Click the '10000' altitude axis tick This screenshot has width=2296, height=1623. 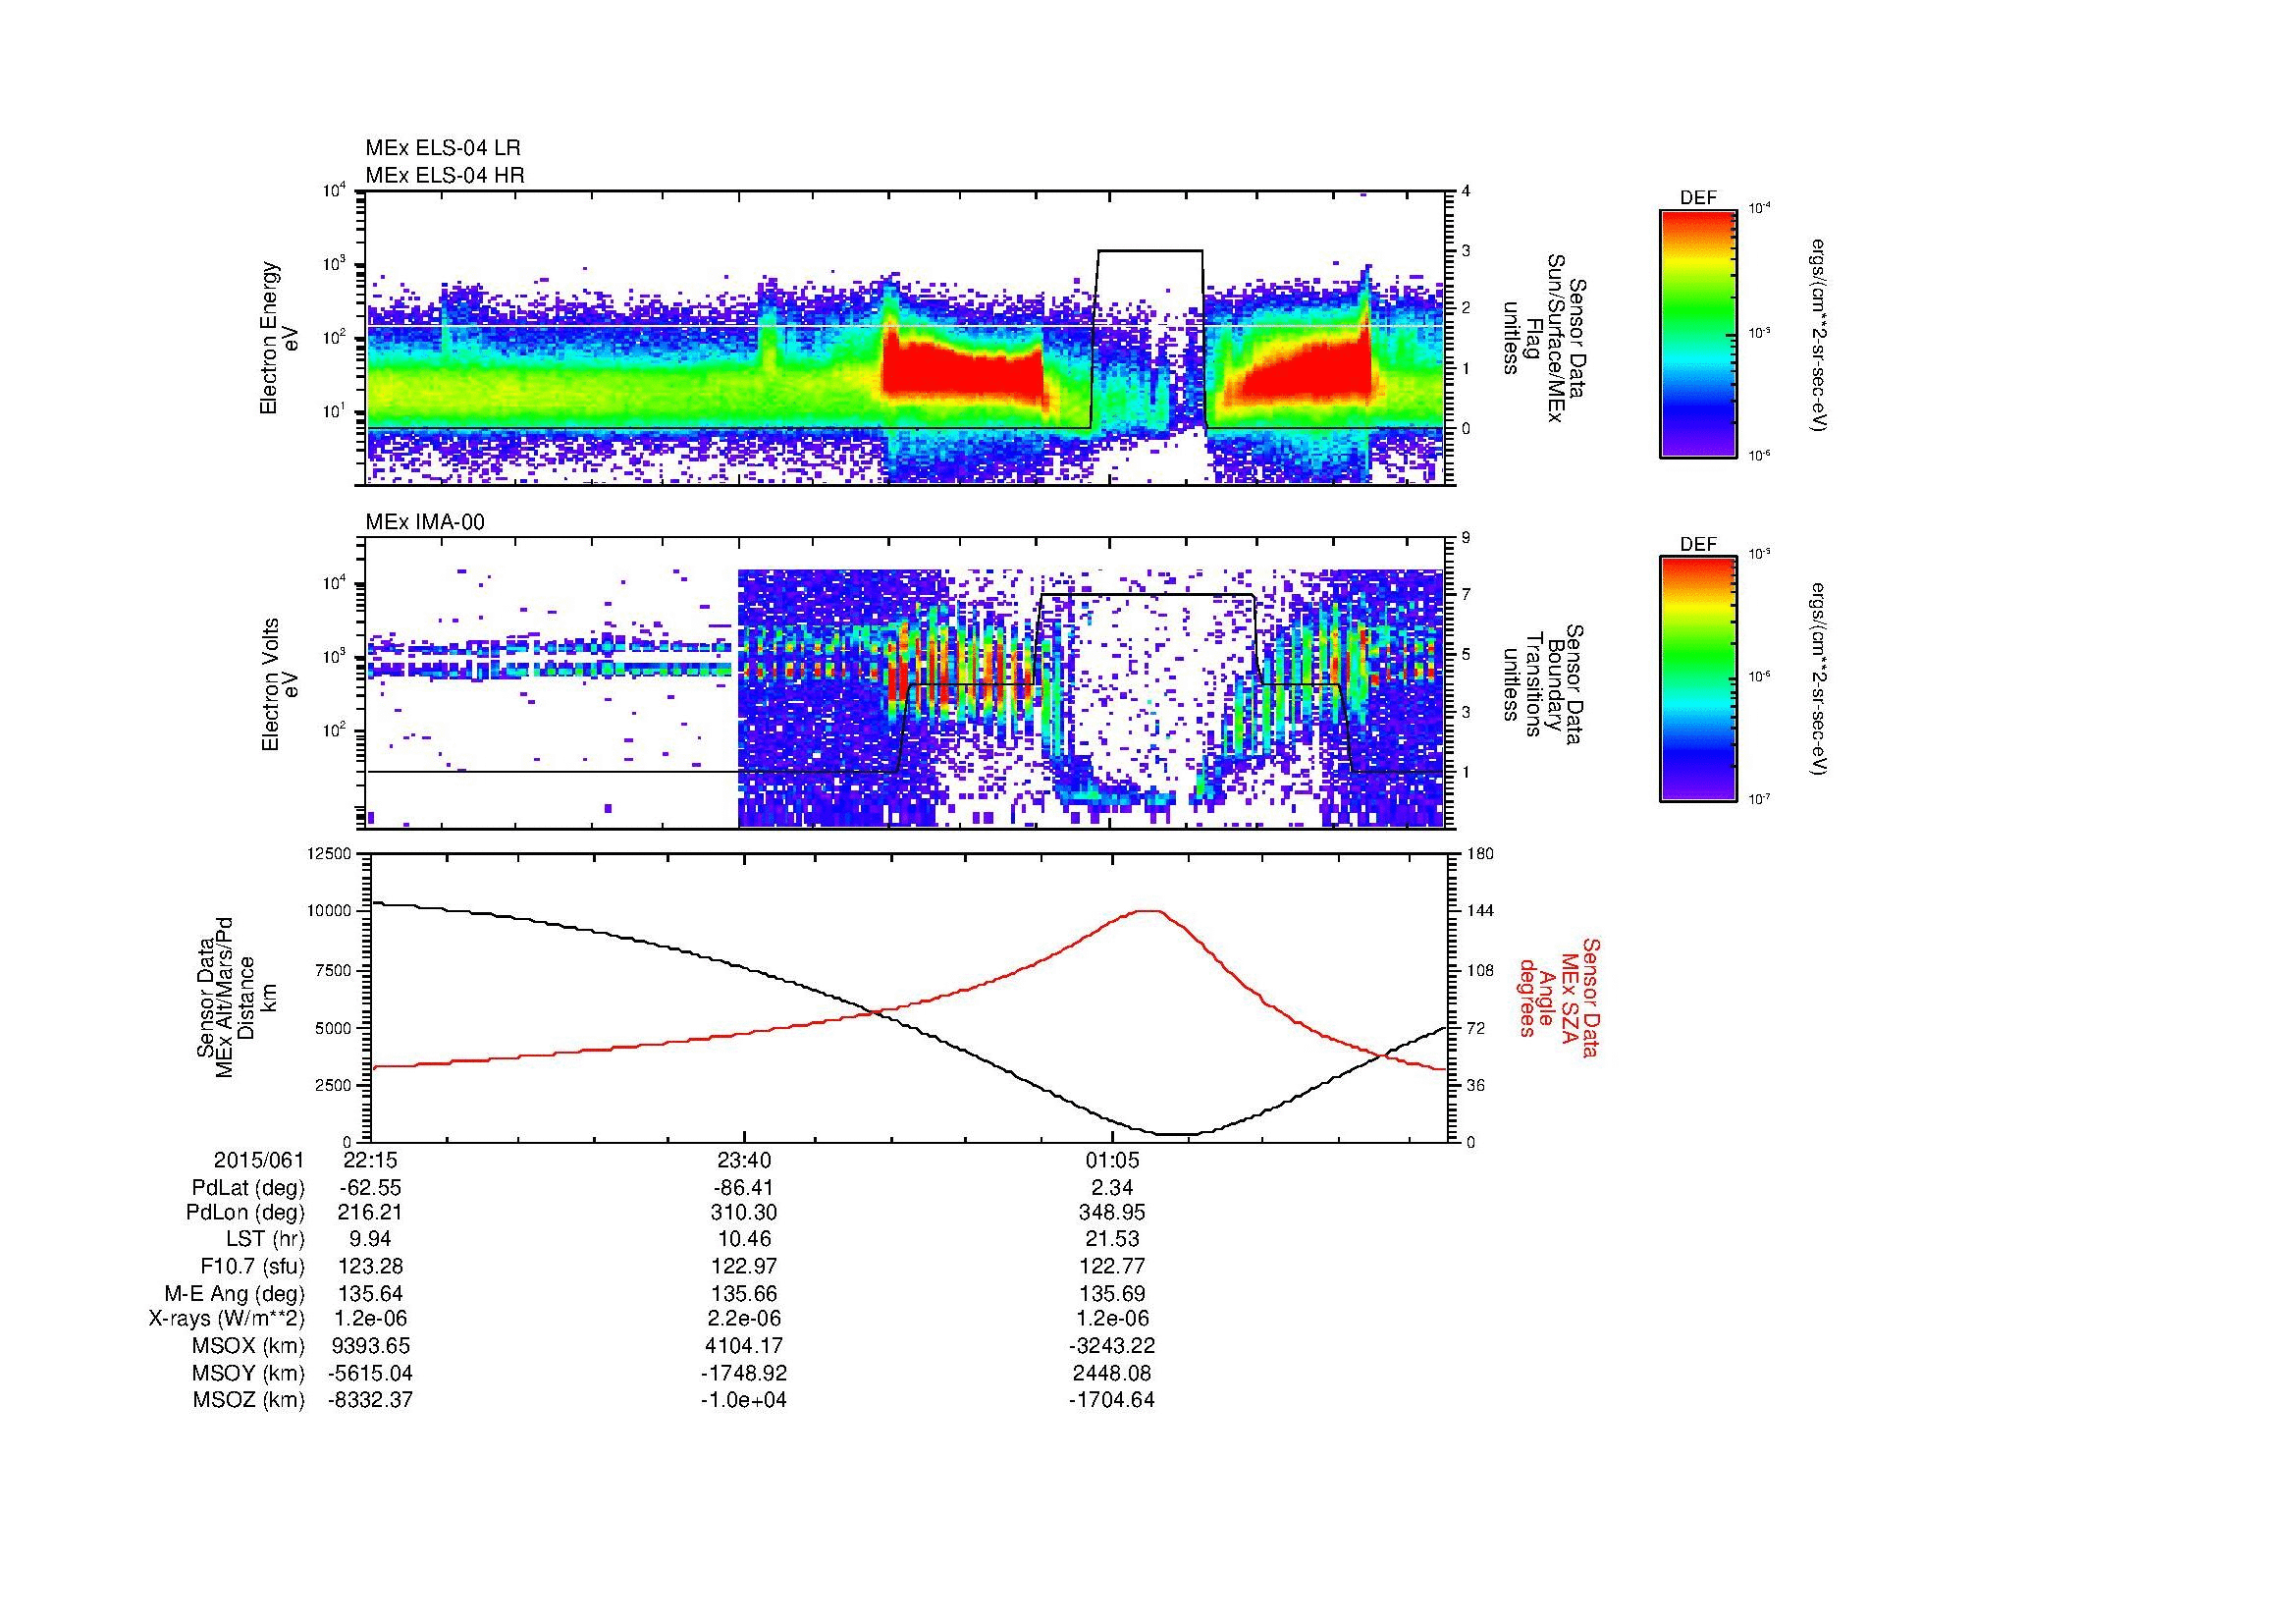click(x=331, y=911)
